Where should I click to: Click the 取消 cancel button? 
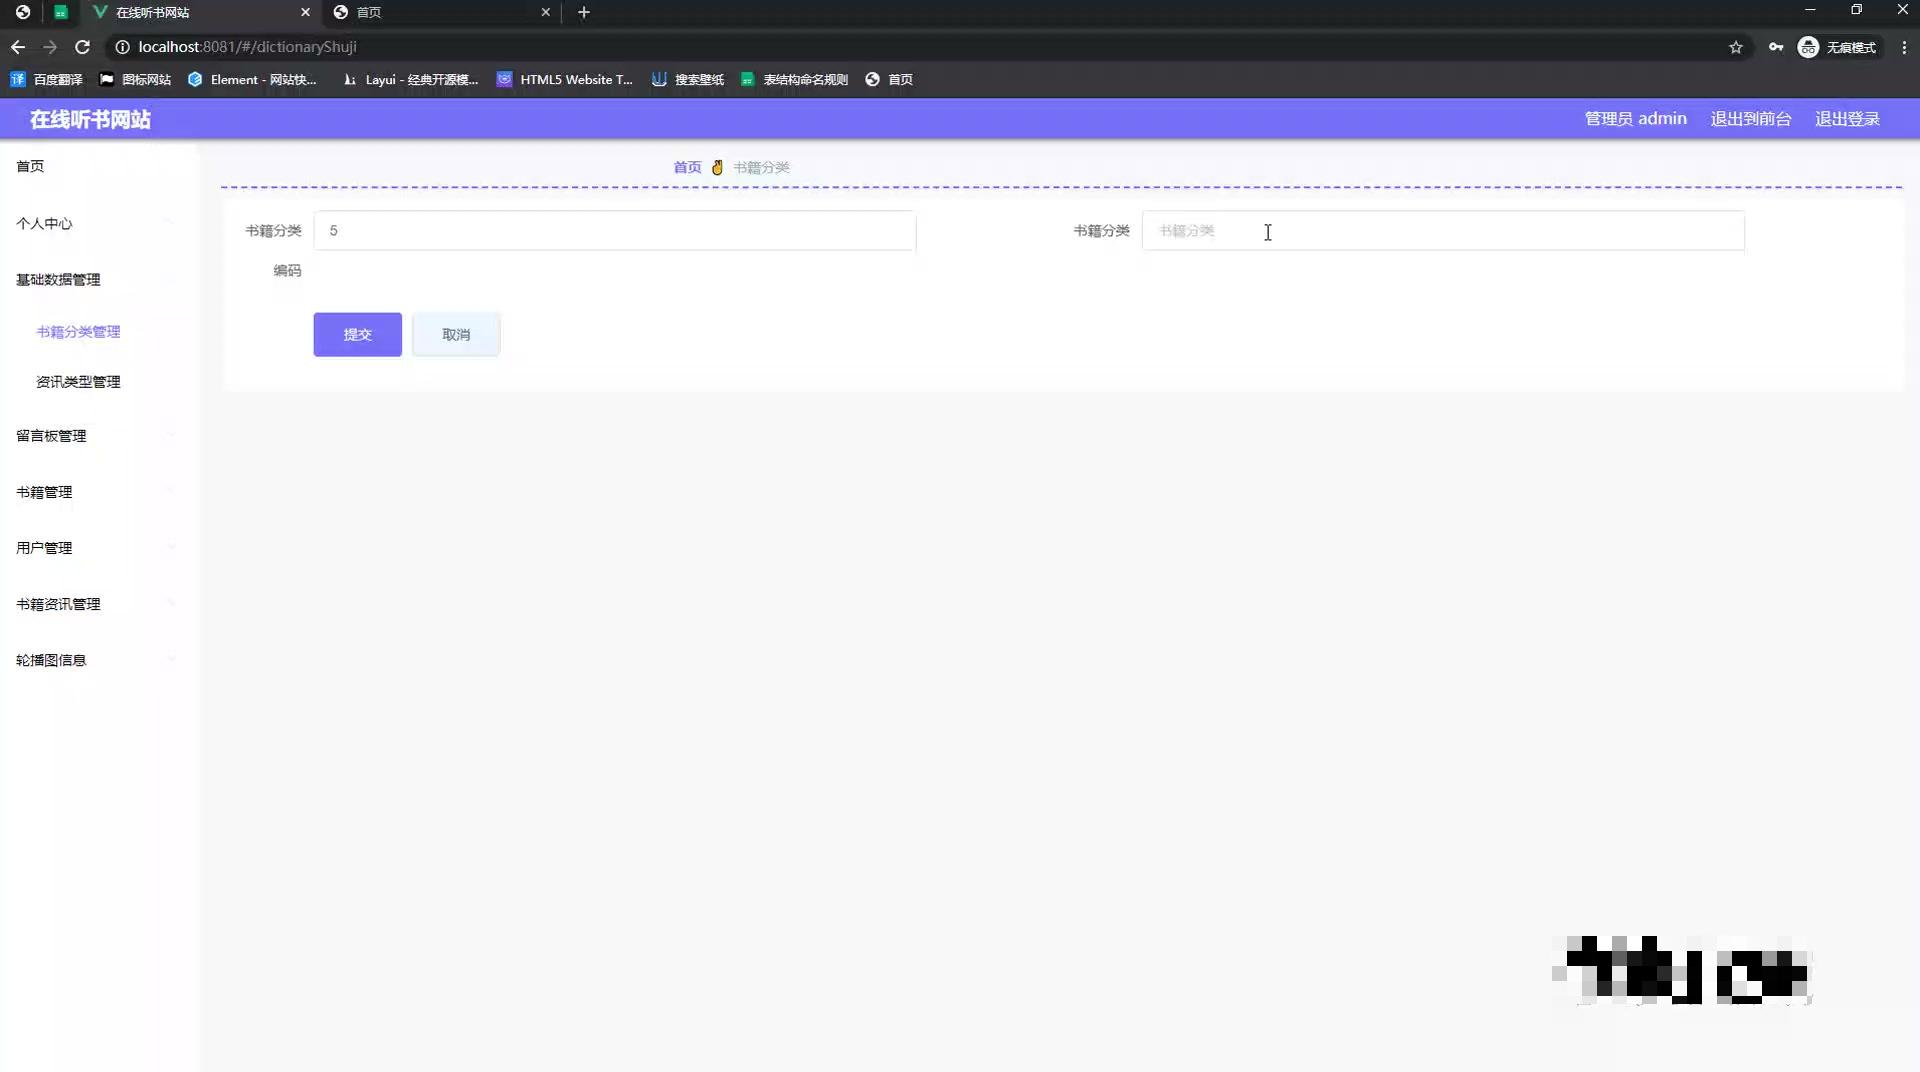(x=456, y=334)
